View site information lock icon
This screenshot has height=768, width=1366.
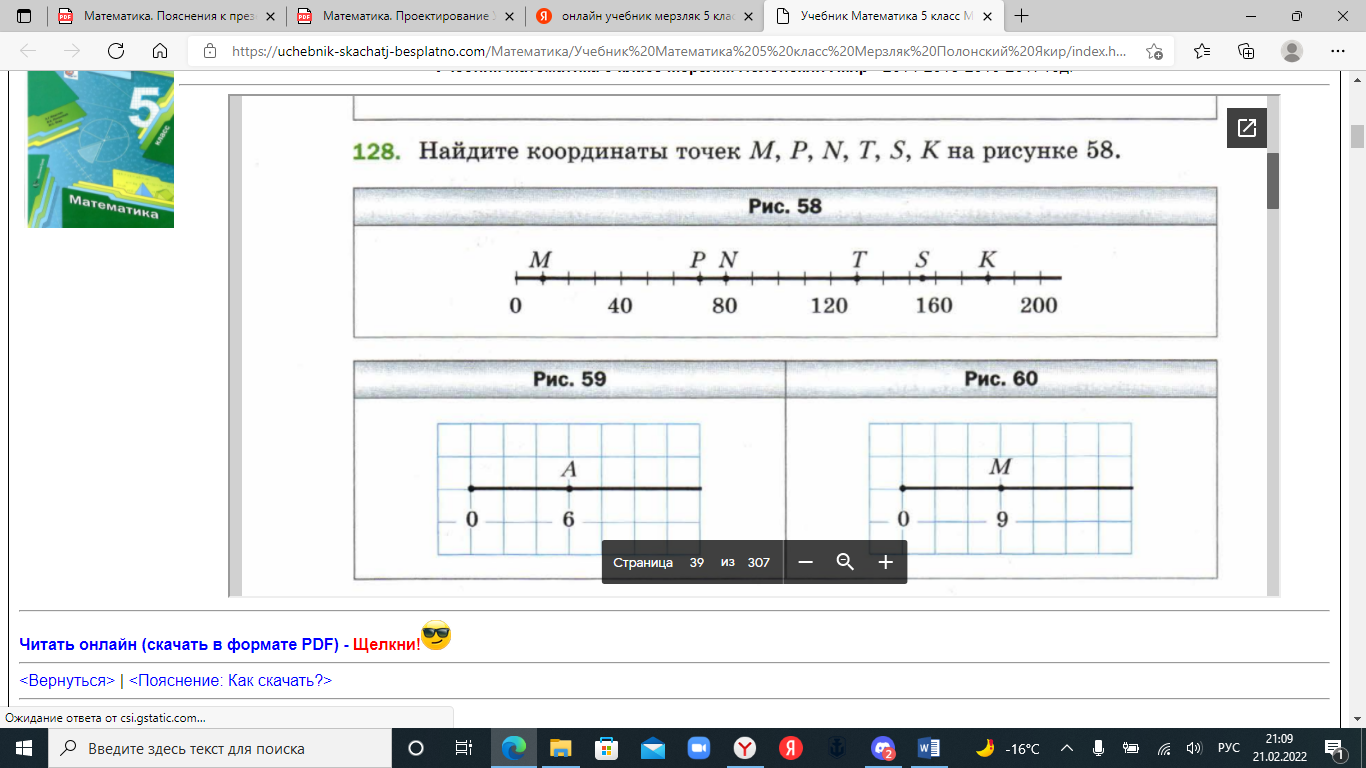pyautogui.click(x=209, y=52)
